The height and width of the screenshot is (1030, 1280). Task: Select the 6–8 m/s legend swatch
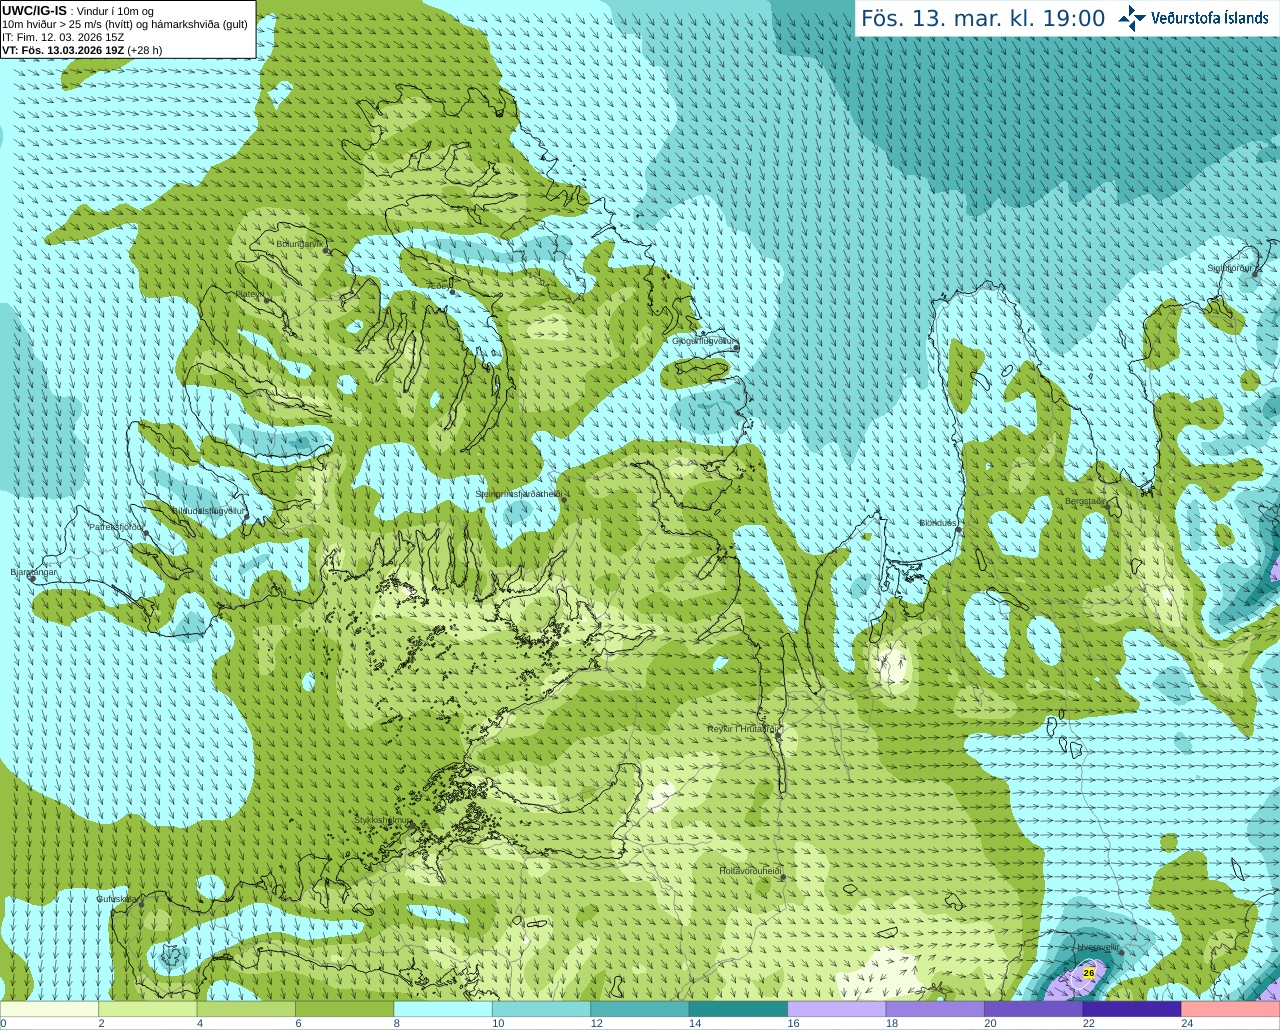(345, 1009)
